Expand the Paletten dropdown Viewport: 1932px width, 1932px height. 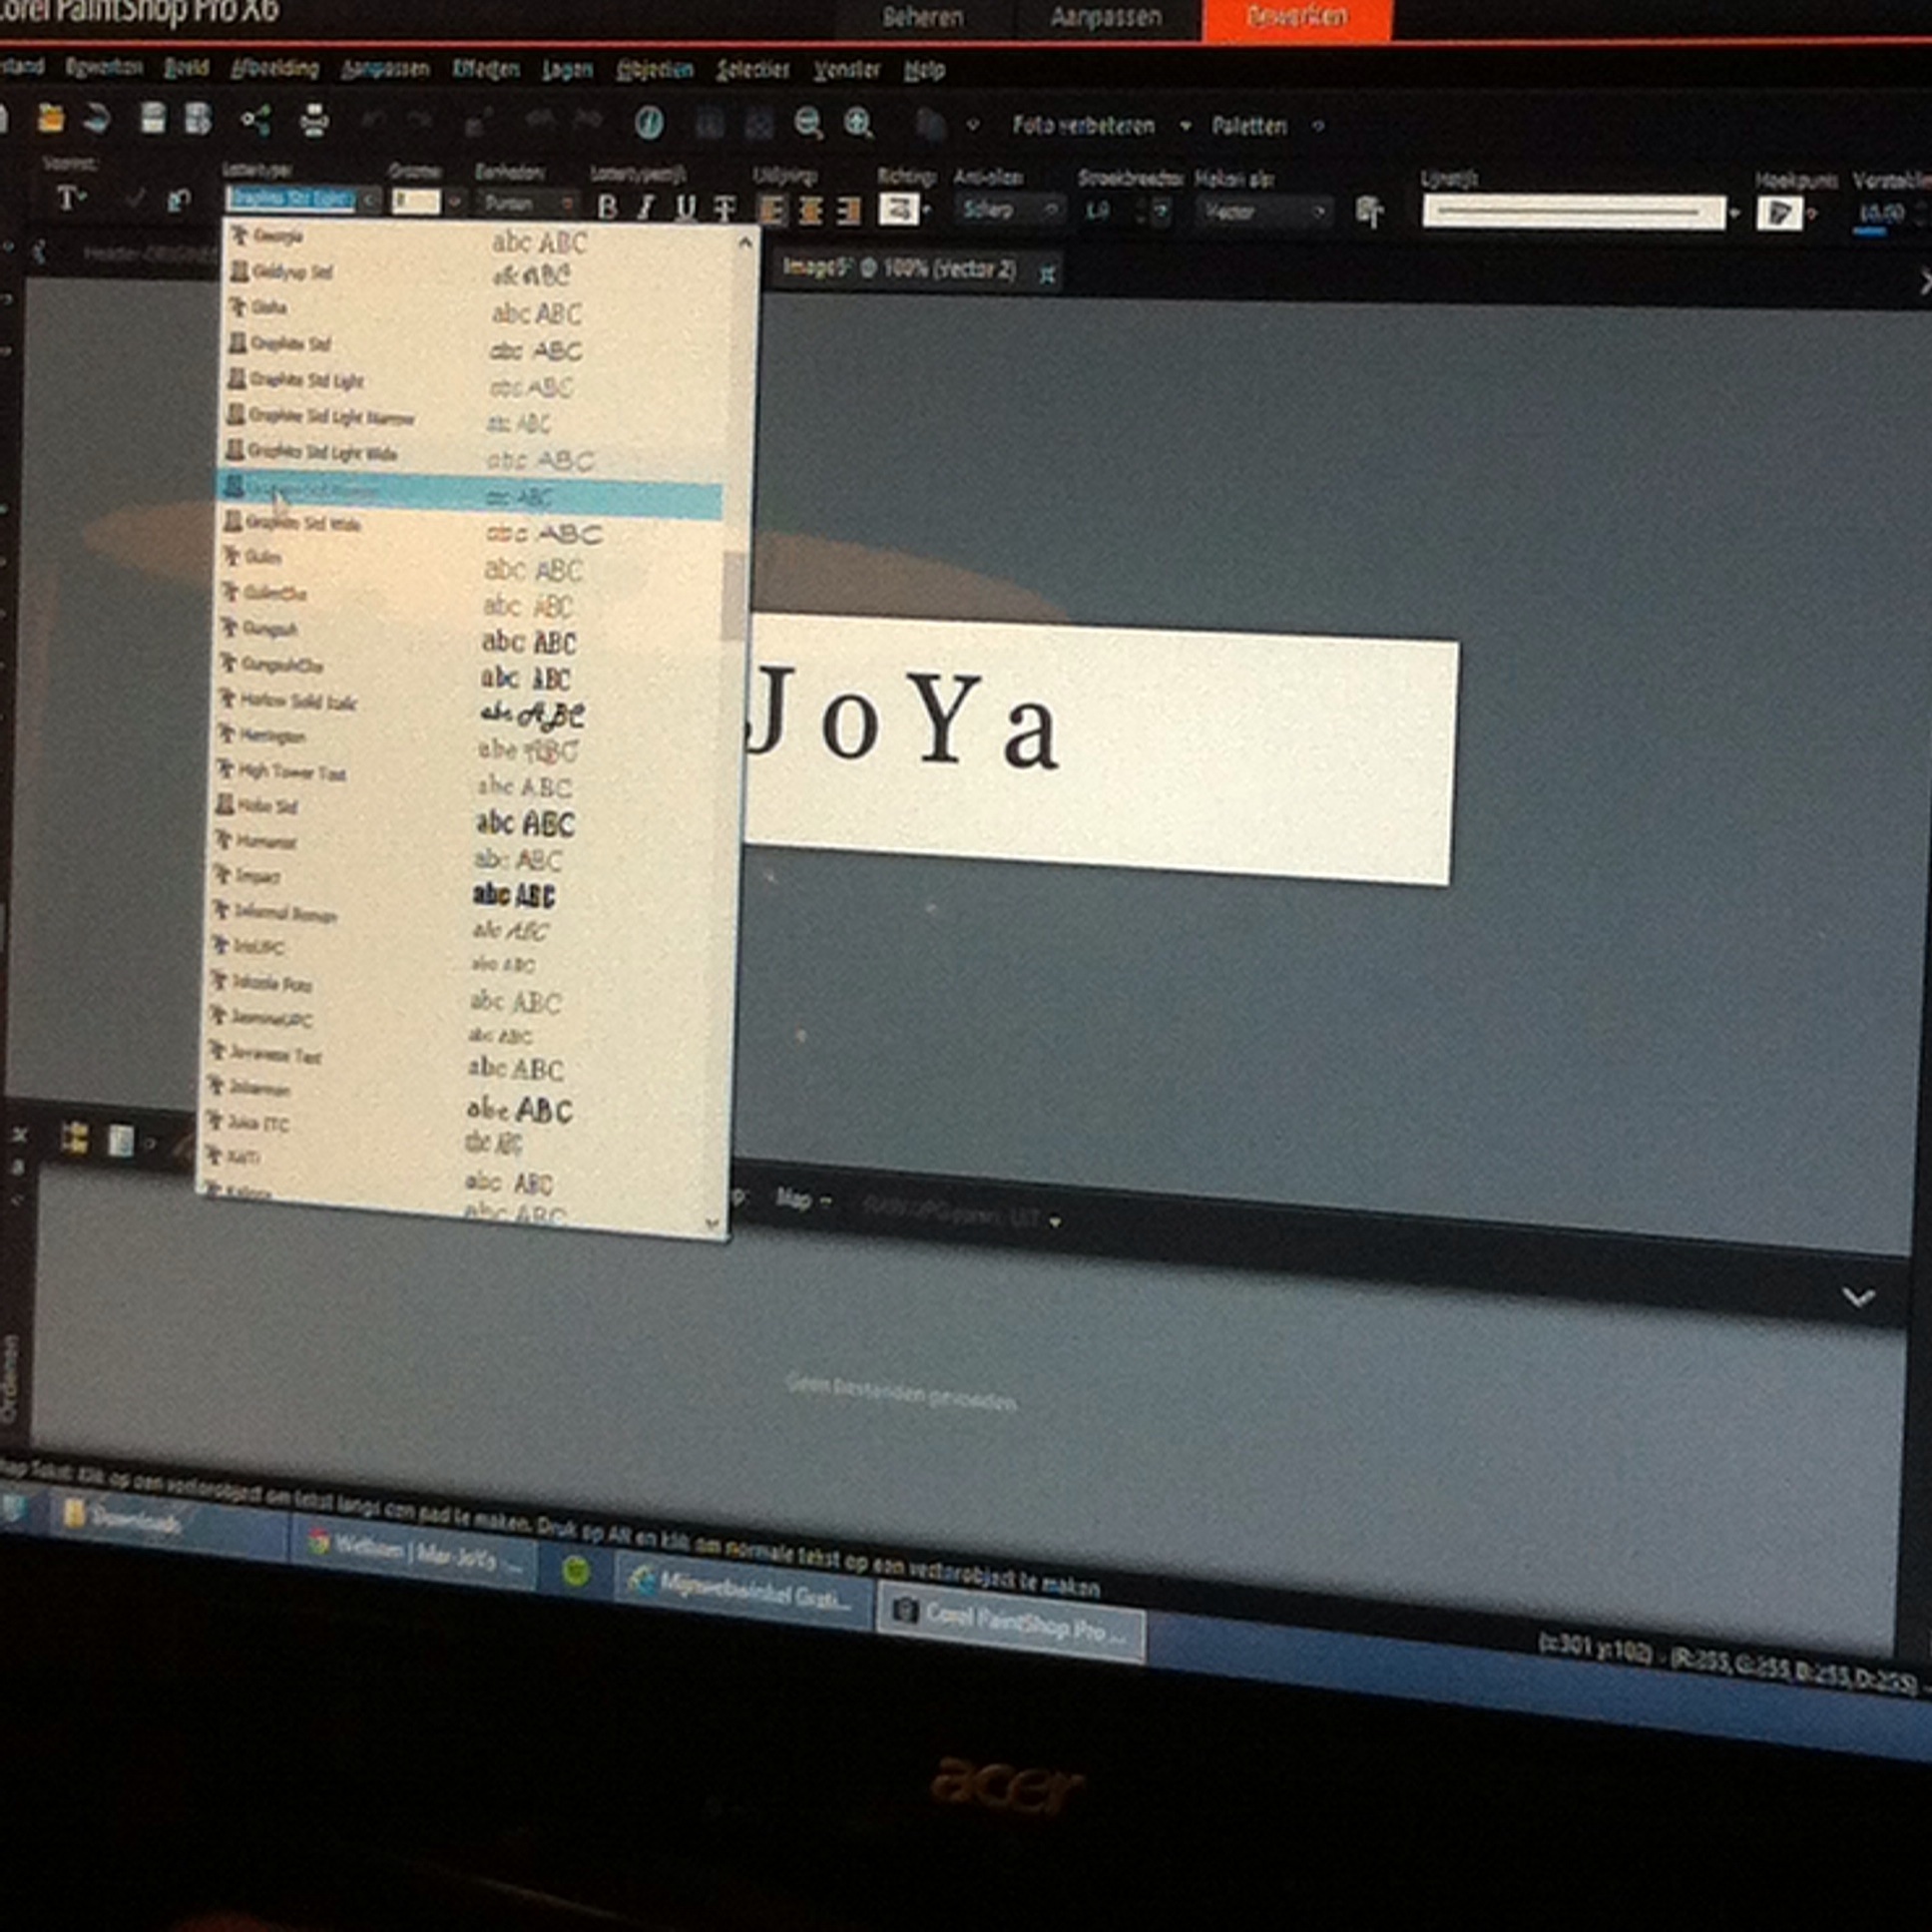1318,127
